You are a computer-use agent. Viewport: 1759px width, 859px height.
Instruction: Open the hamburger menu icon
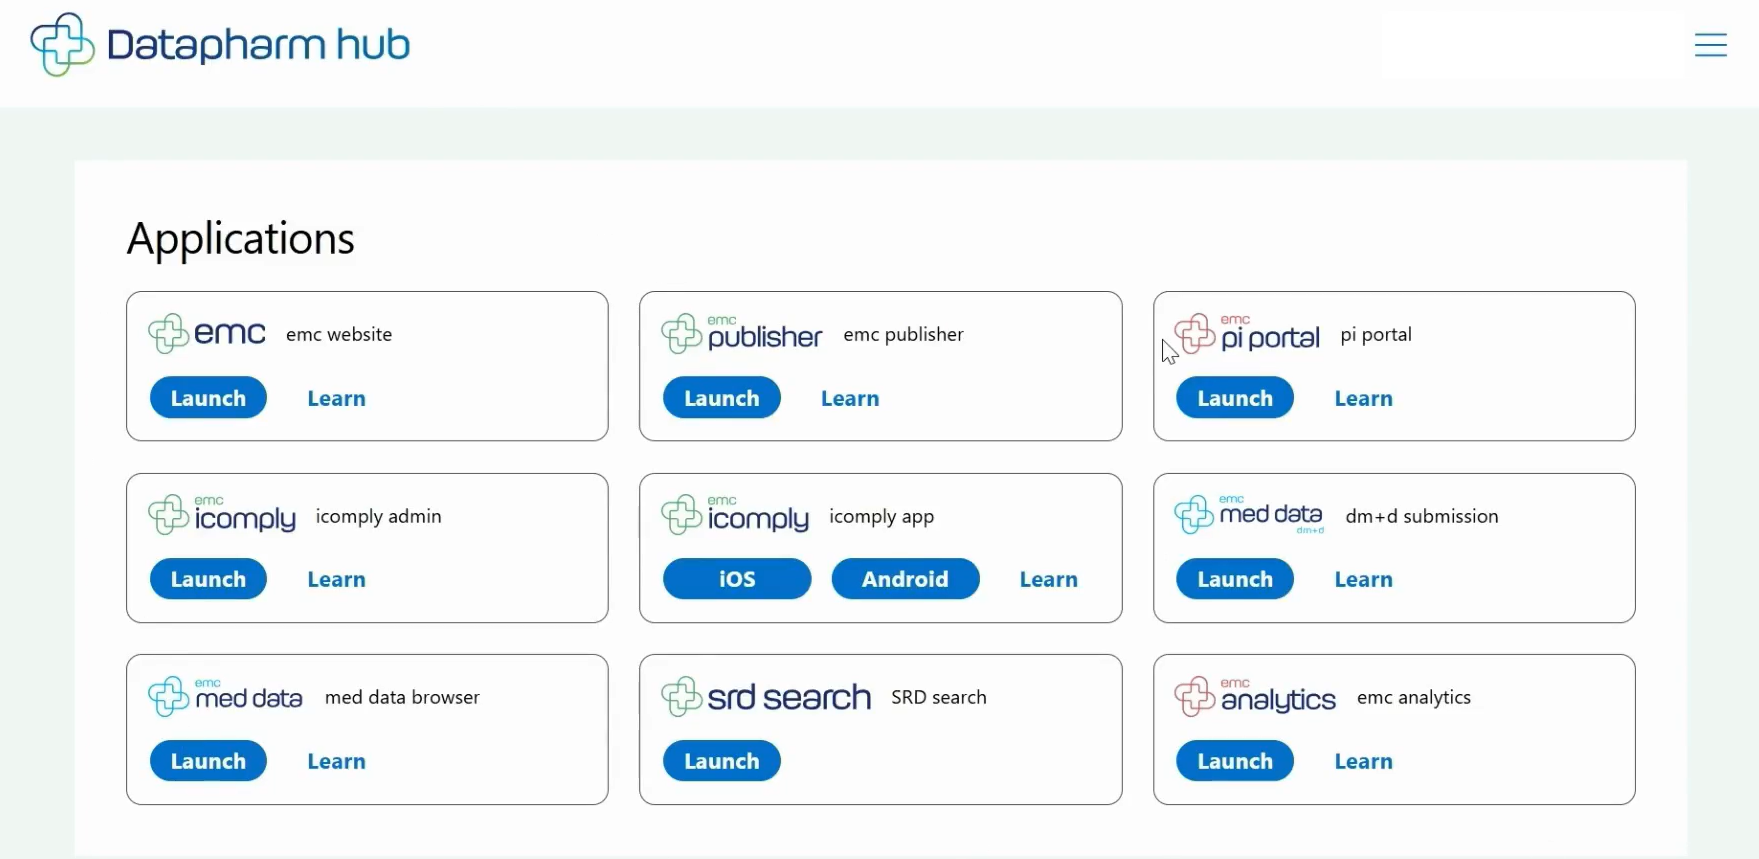click(x=1710, y=45)
